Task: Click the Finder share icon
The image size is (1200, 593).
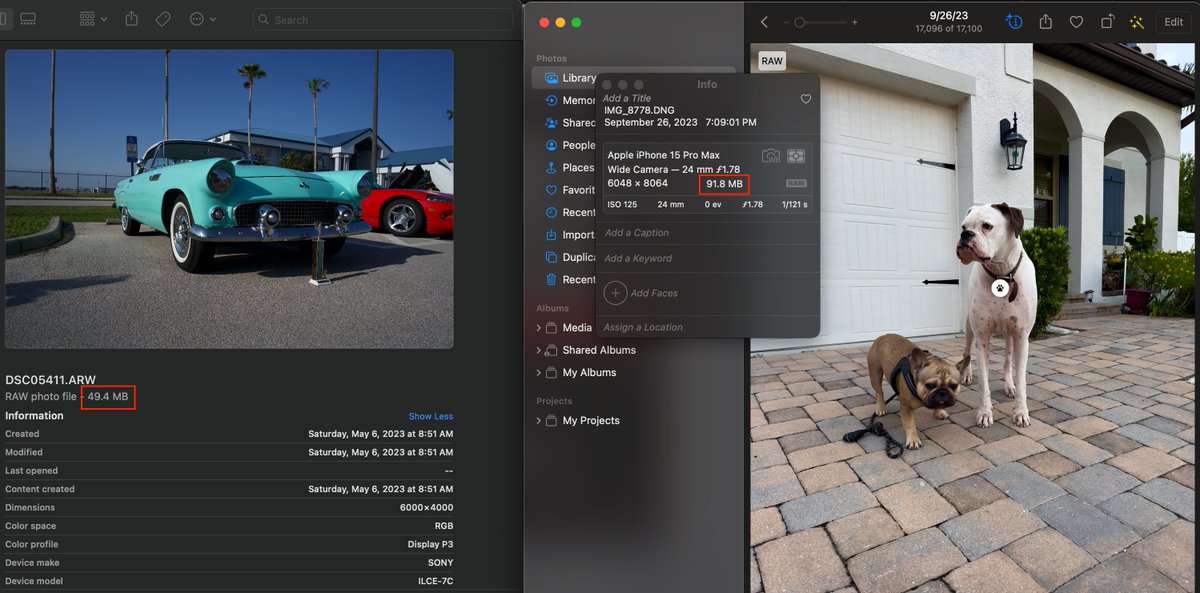Action: click(132, 19)
